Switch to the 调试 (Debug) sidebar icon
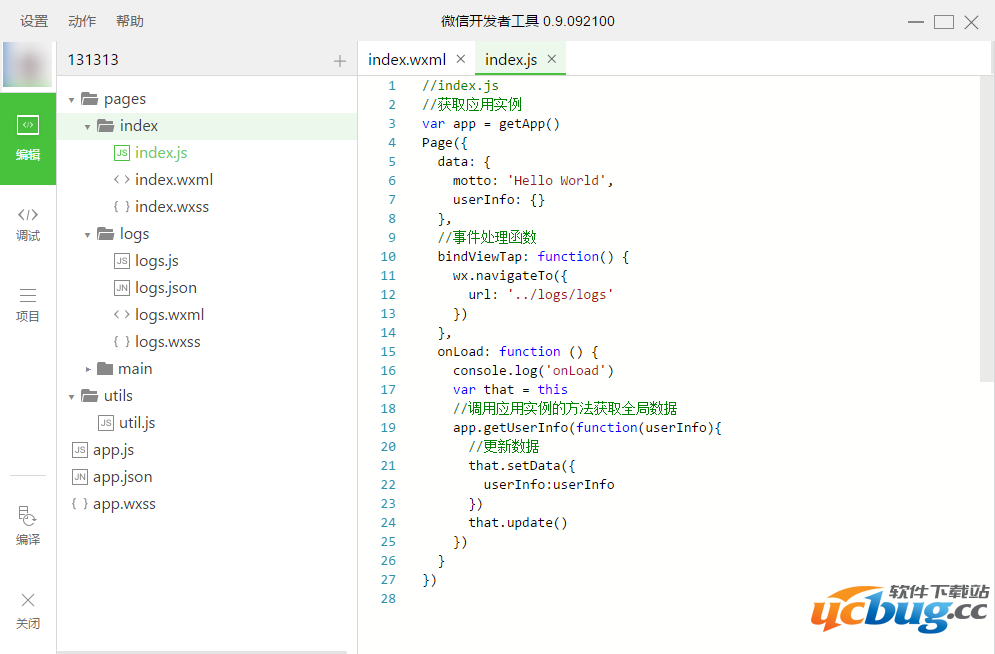Image resolution: width=995 pixels, height=654 pixels. pos(28,224)
